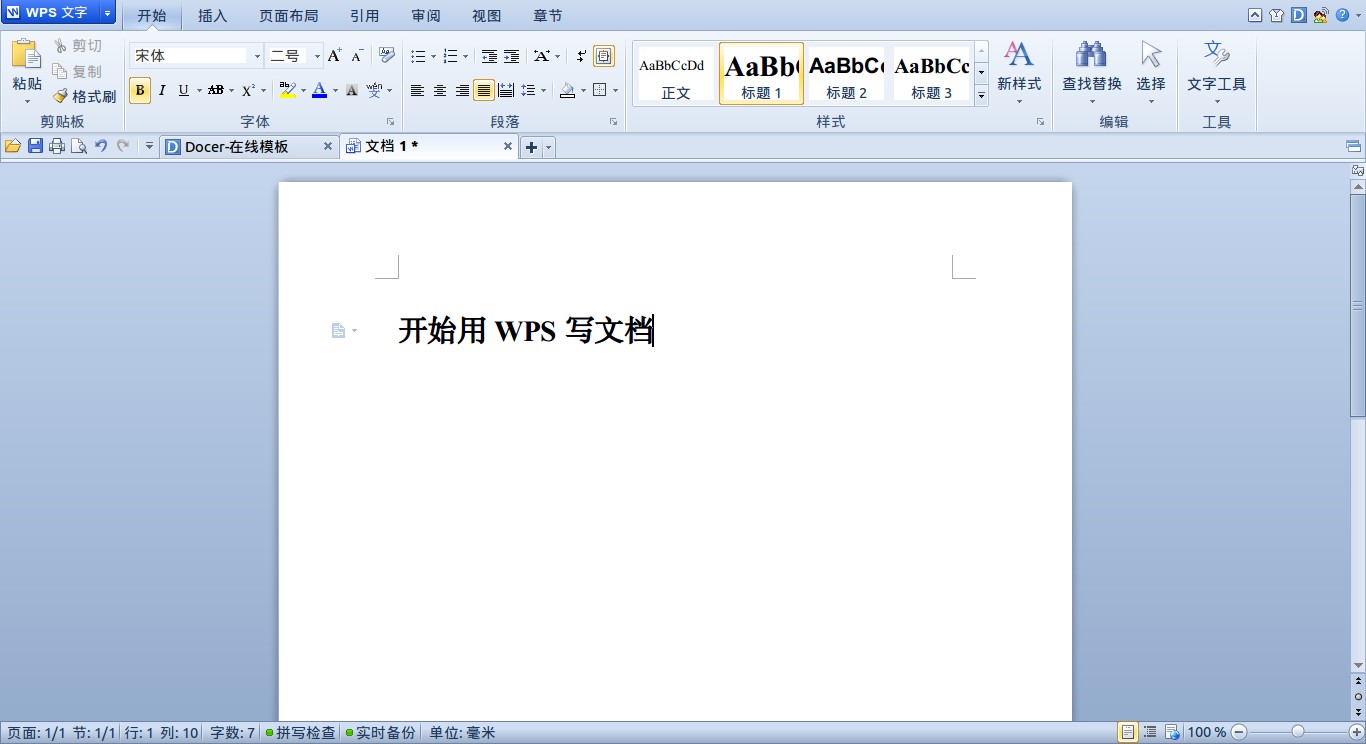The image size is (1366, 744).
Task: Open the font name (宋体) dropdown
Action: tap(257, 56)
